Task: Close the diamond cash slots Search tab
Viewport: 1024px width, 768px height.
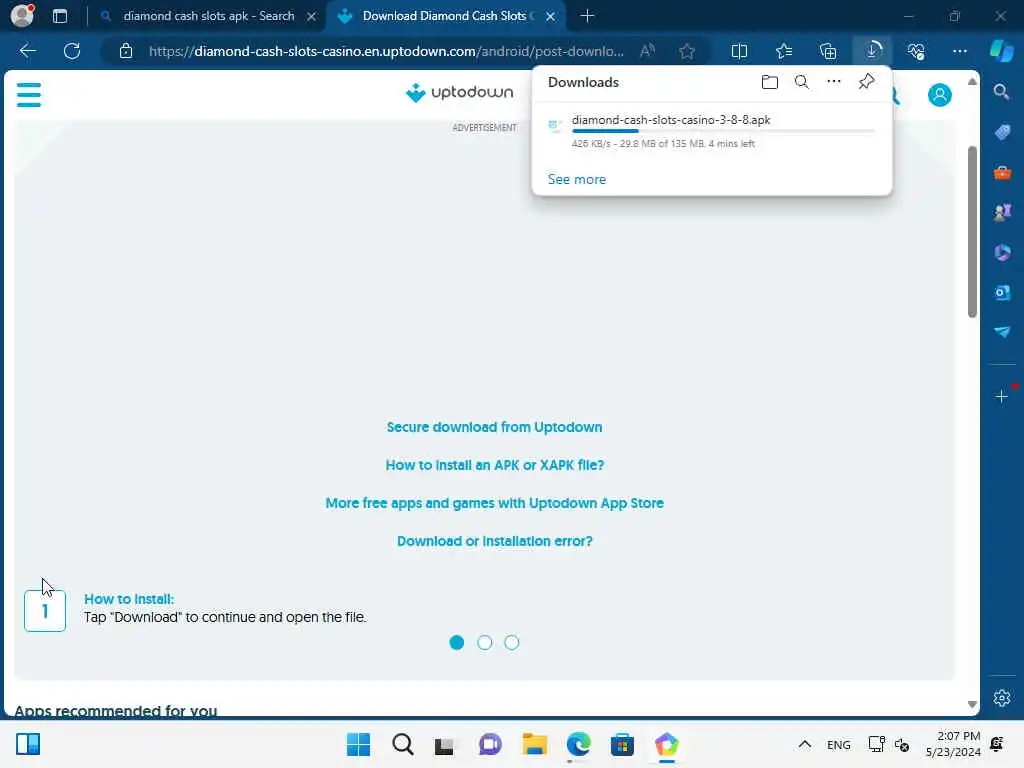Action: (x=312, y=16)
